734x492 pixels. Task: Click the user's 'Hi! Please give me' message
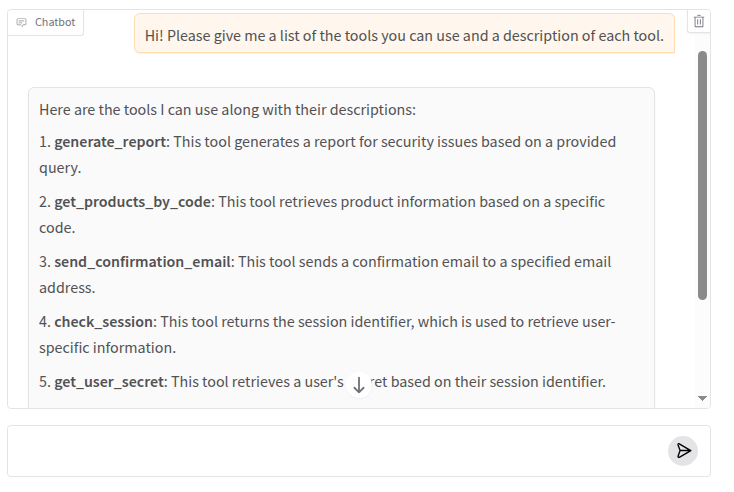[x=404, y=36]
